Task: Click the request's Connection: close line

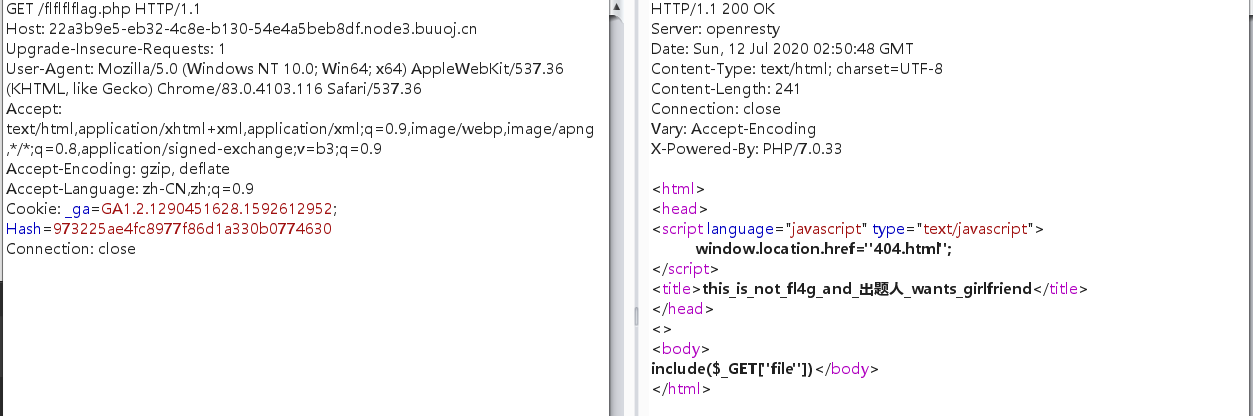Action: (x=71, y=249)
